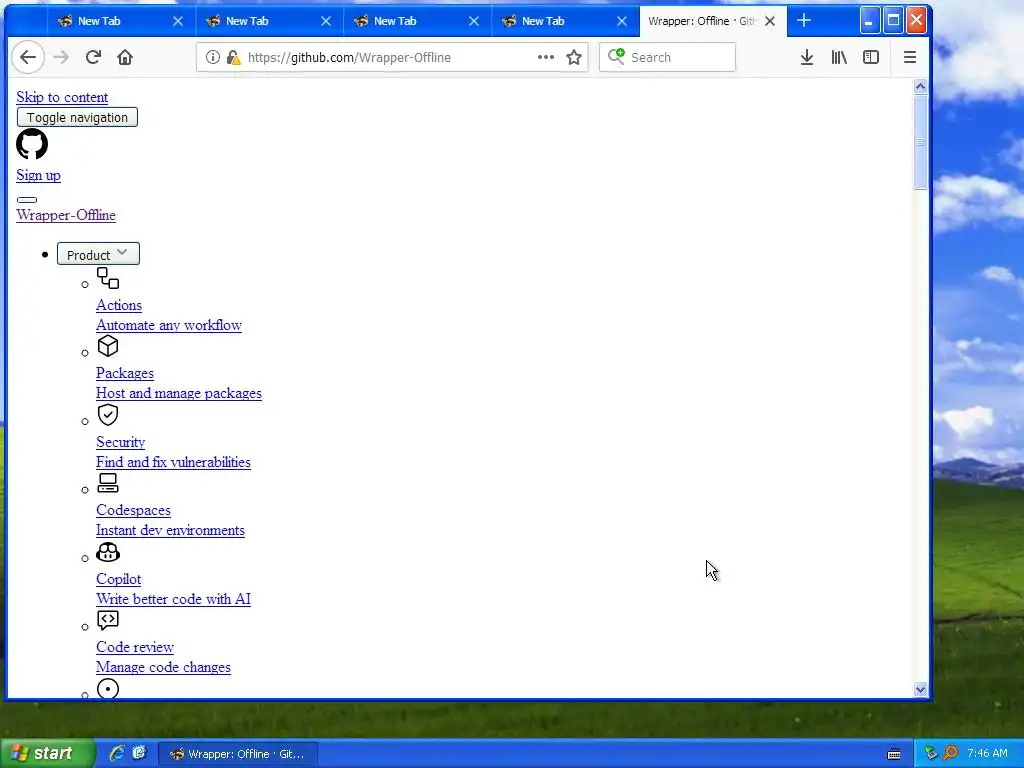Viewport: 1024px width, 768px height.
Task: Open the Wrapper-Offline link
Action: 66,215
